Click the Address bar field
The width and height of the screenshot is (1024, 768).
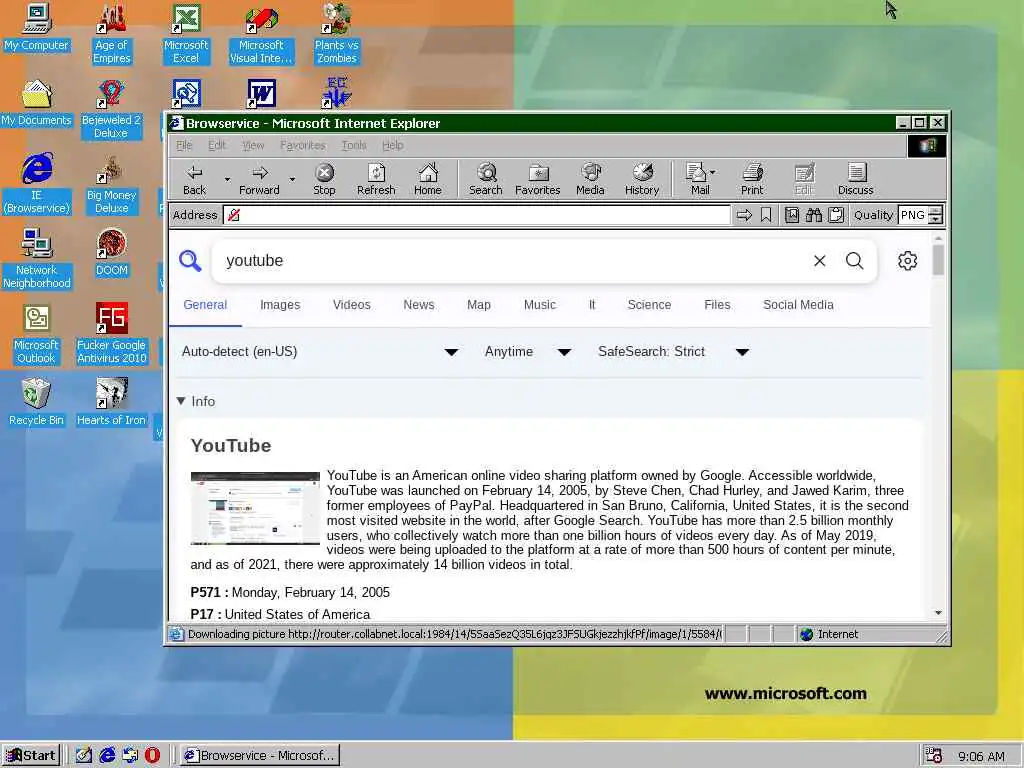tap(477, 215)
